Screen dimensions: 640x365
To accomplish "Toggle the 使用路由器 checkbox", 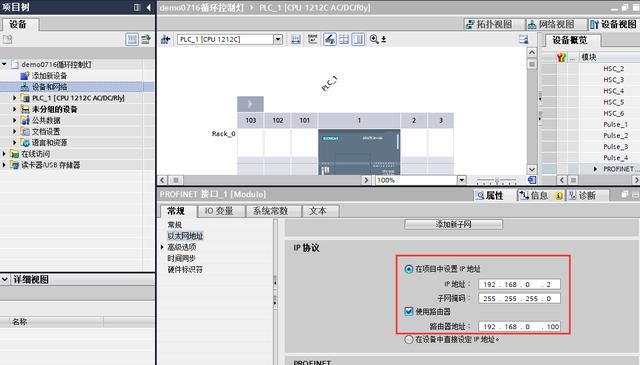I will coord(409,312).
